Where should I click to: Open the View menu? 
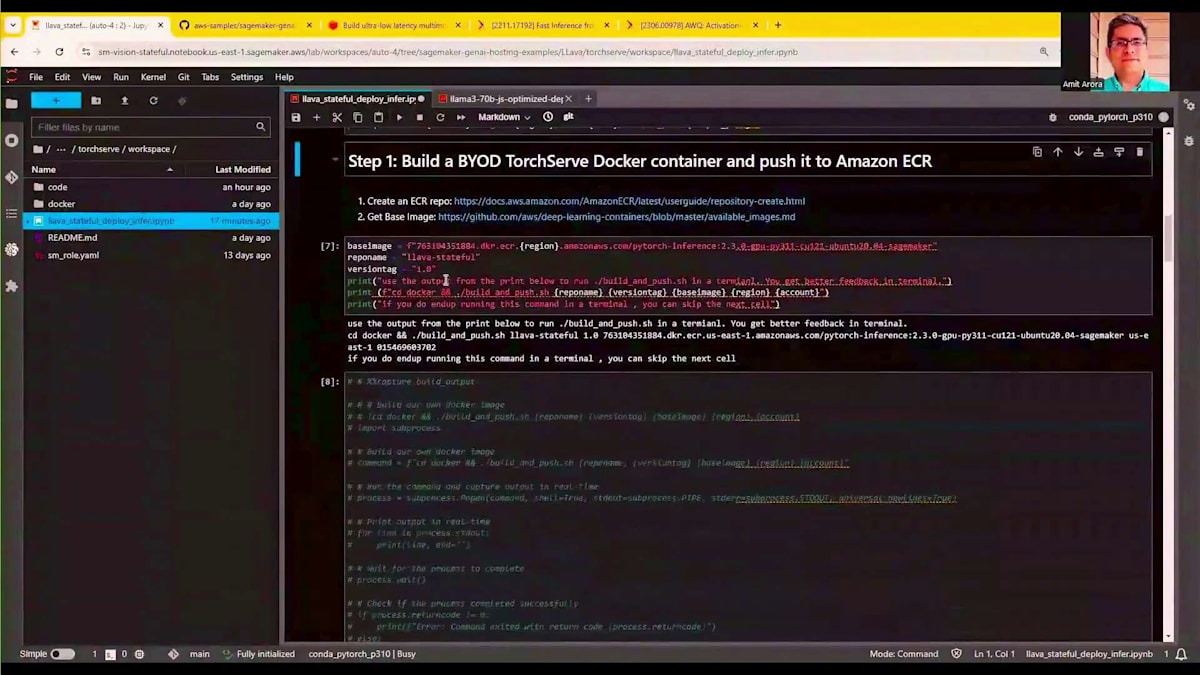coord(91,77)
